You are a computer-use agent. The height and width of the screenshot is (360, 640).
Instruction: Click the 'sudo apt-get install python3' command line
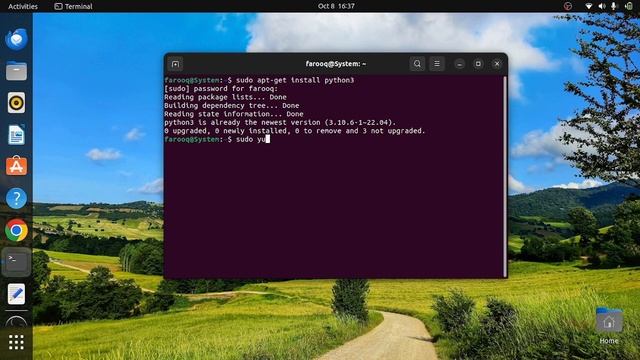click(259, 80)
